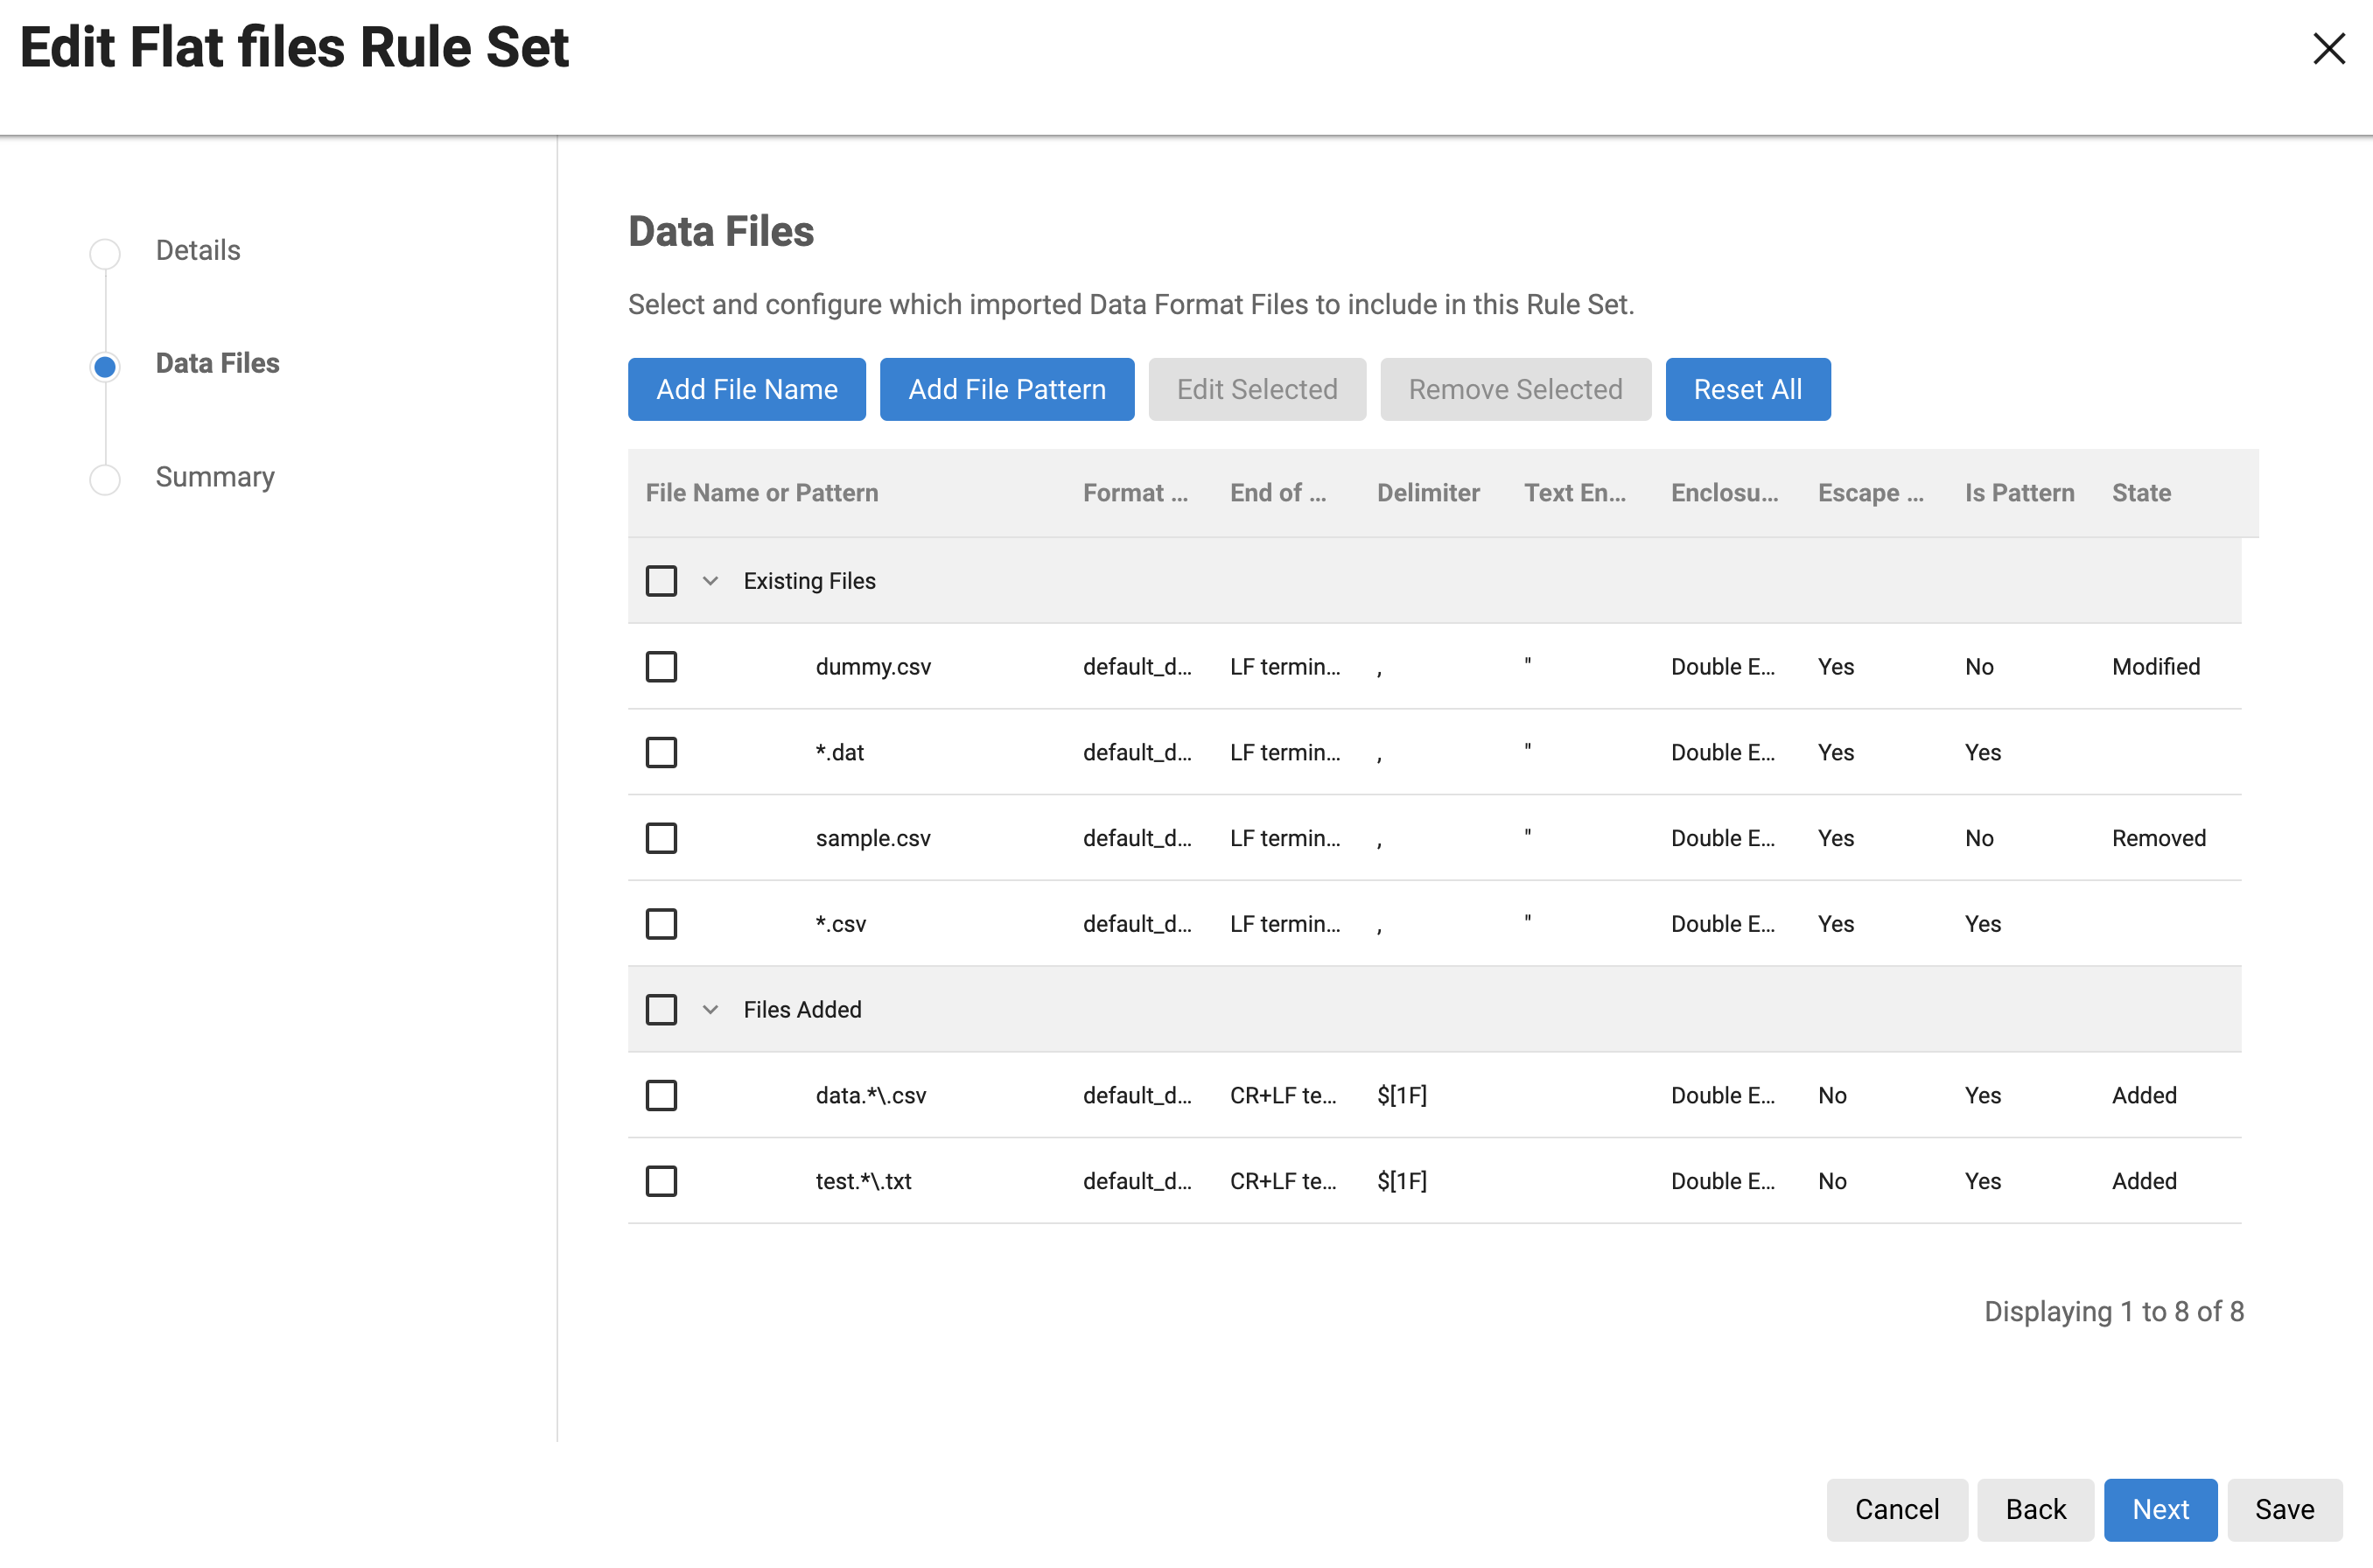Go Back to previous step
Screen dimensions: 2373x1568
click(x=2034, y=1509)
